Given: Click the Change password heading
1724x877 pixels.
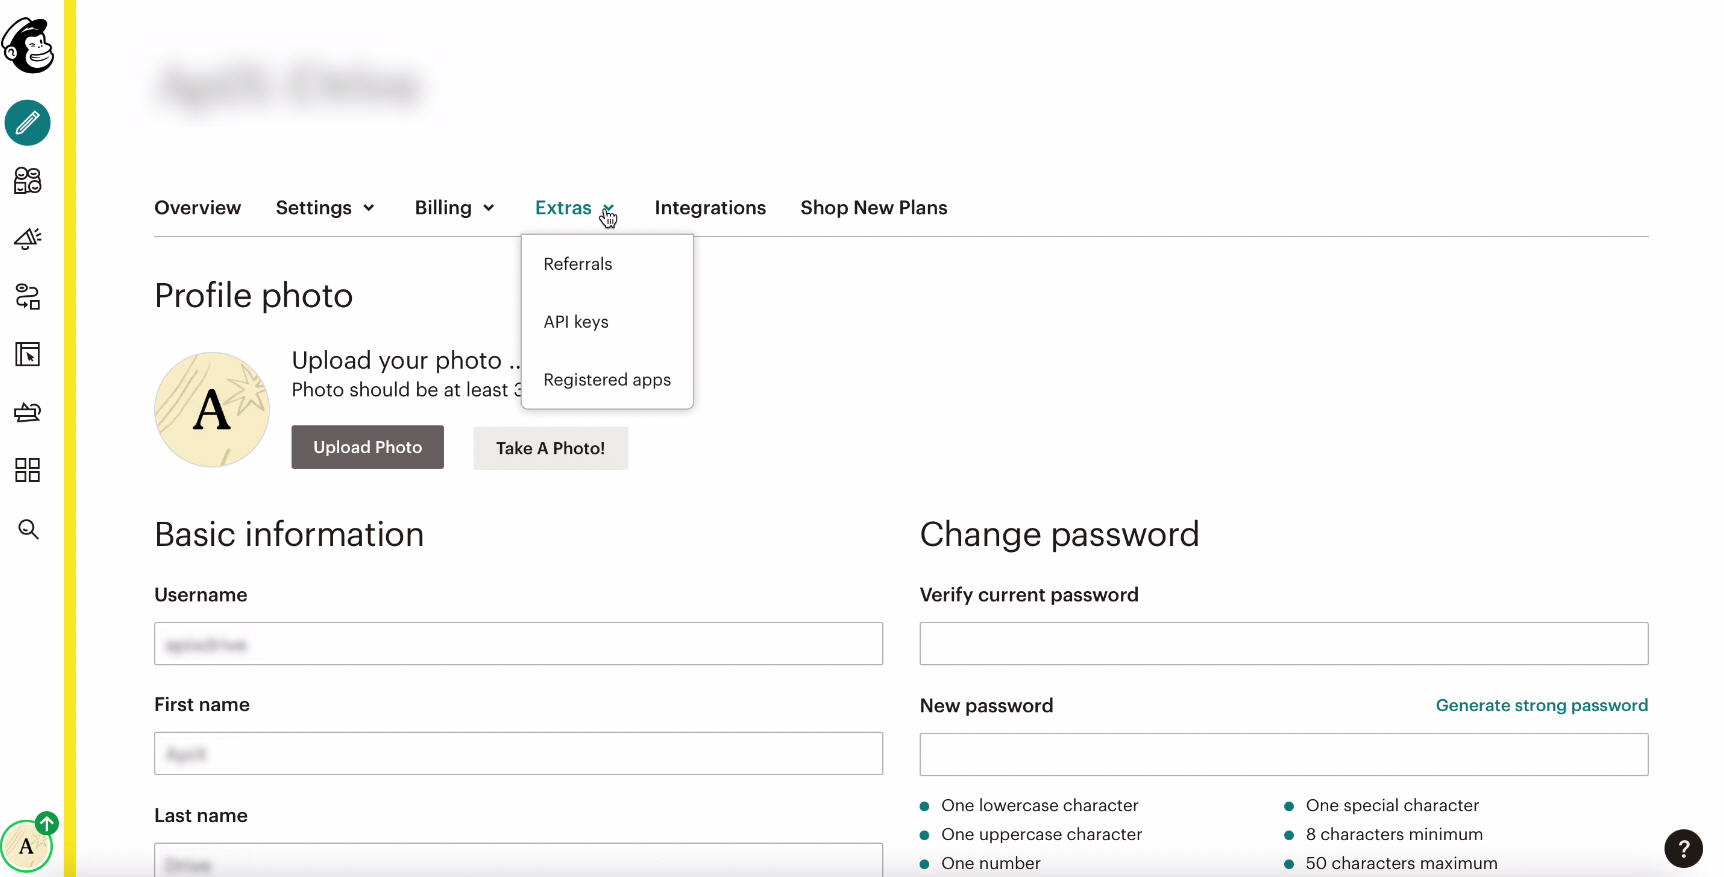Looking at the screenshot, I should coord(1059,535).
